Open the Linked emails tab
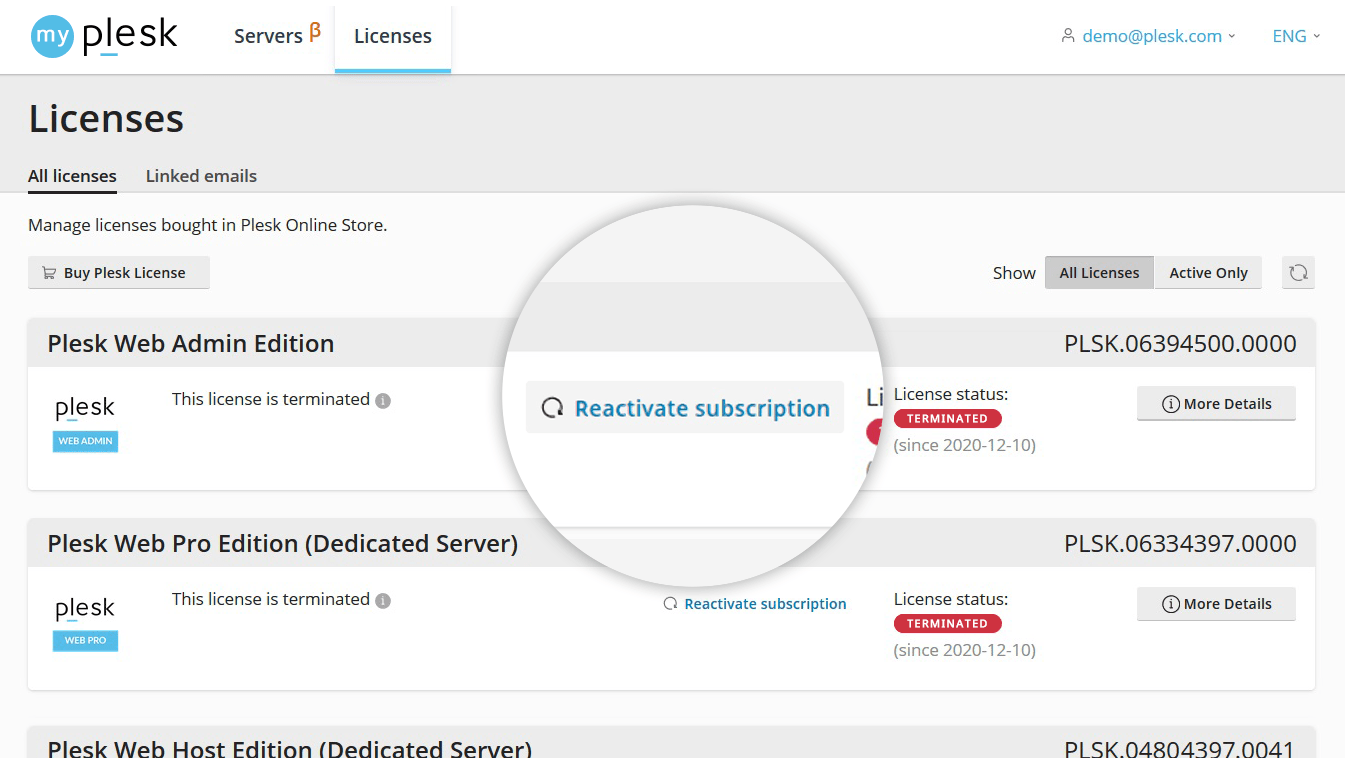1345x758 pixels. coord(201,175)
